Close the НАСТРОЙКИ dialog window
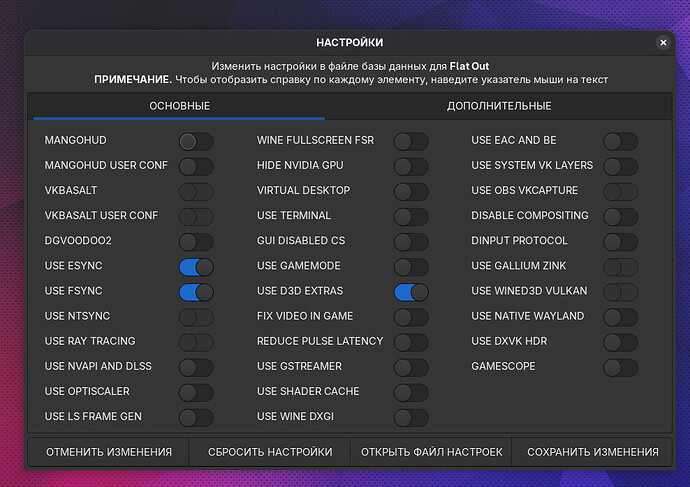This screenshot has width=690, height=487. pyautogui.click(x=663, y=43)
